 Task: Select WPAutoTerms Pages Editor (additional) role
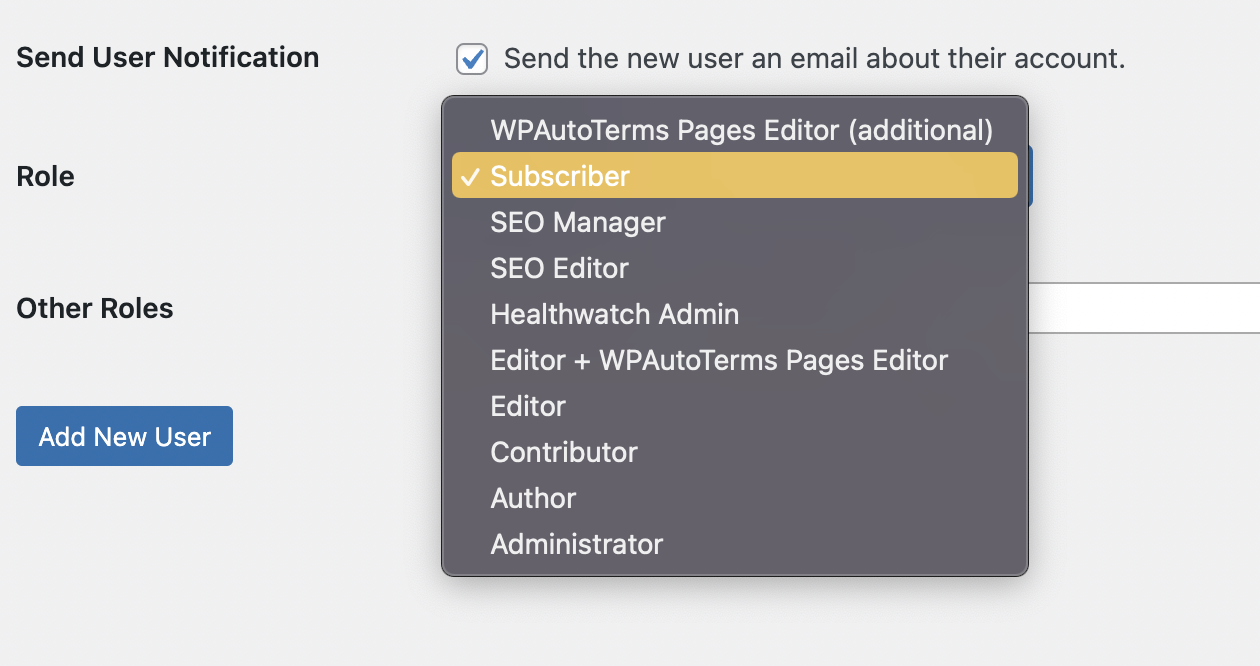(741, 130)
